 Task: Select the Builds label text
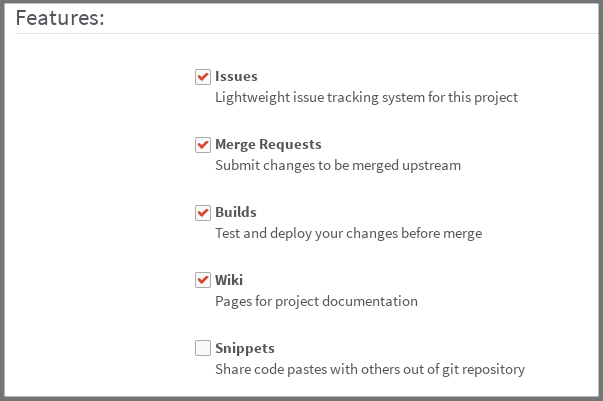pyautogui.click(x=236, y=213)
